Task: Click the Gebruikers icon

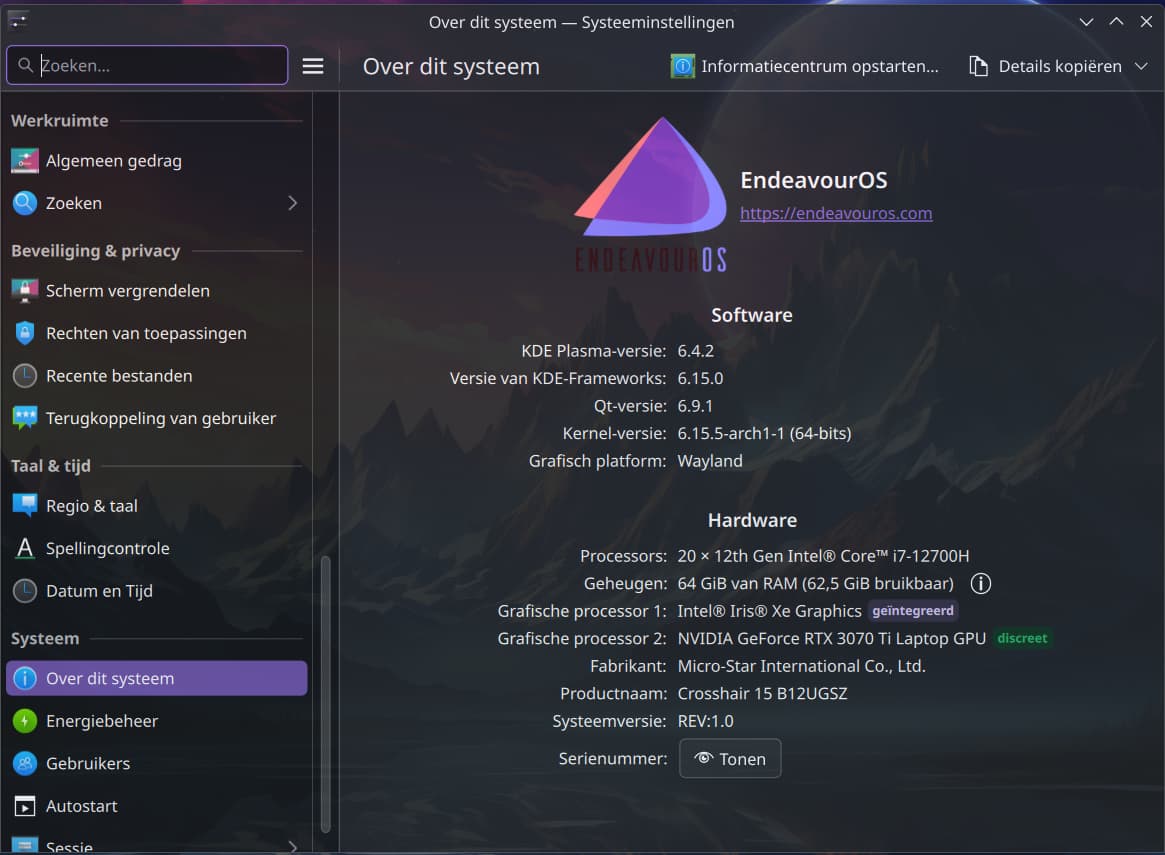Action: tap(25, 763)
